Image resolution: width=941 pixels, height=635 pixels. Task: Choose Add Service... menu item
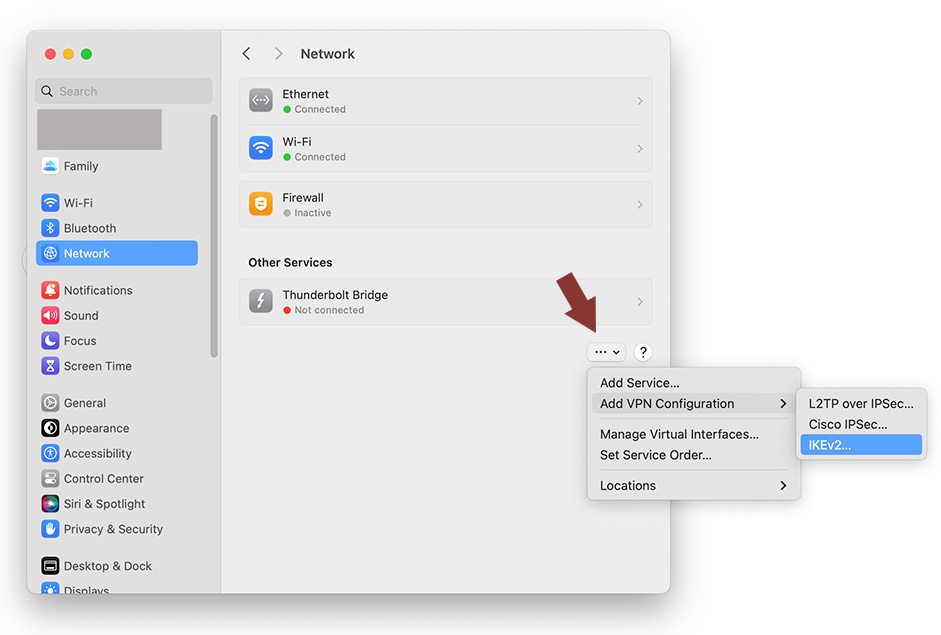tap(694, 382)
